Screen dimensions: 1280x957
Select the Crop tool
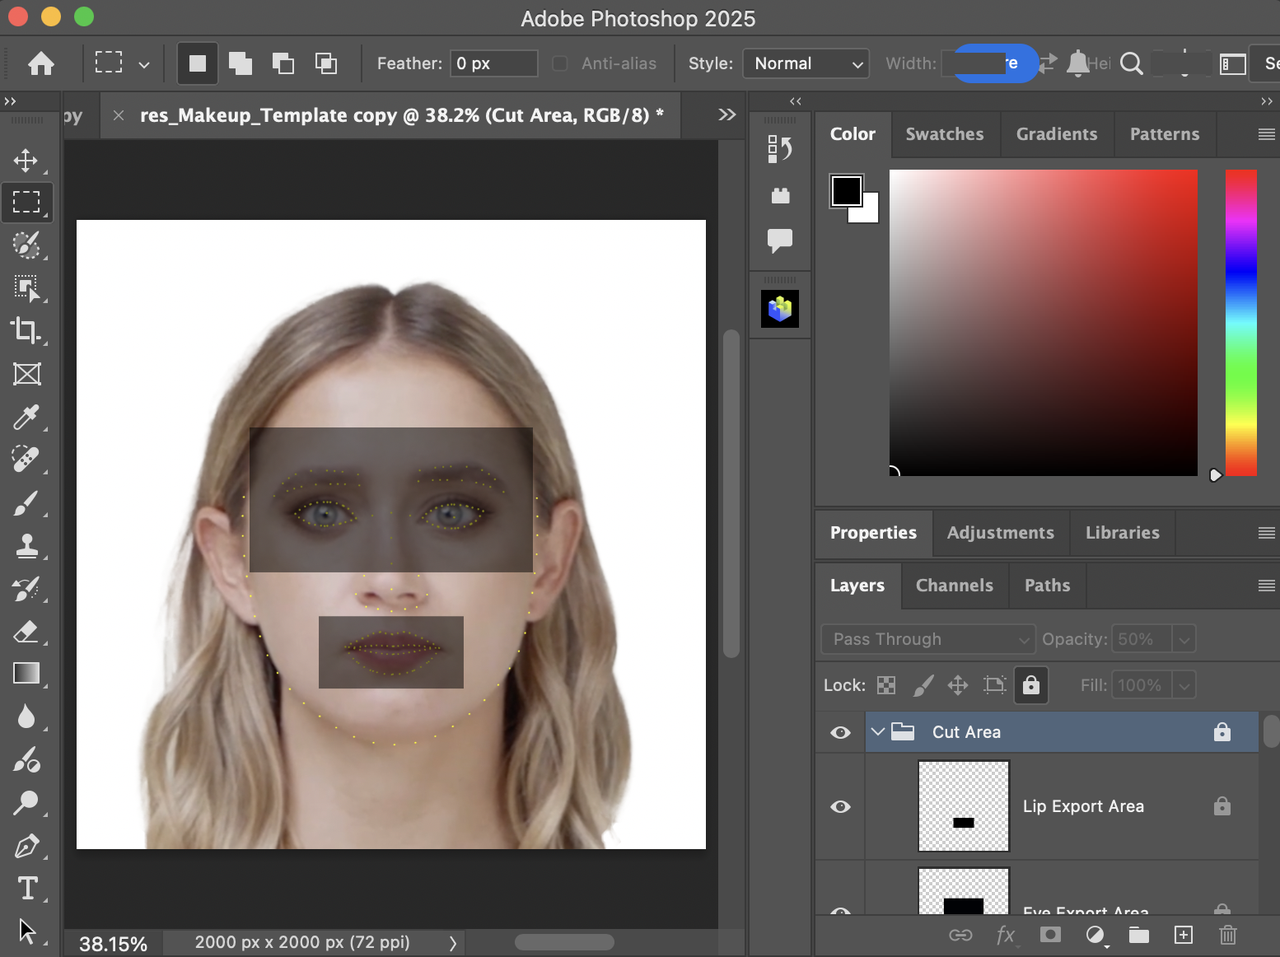click(26, 331)
